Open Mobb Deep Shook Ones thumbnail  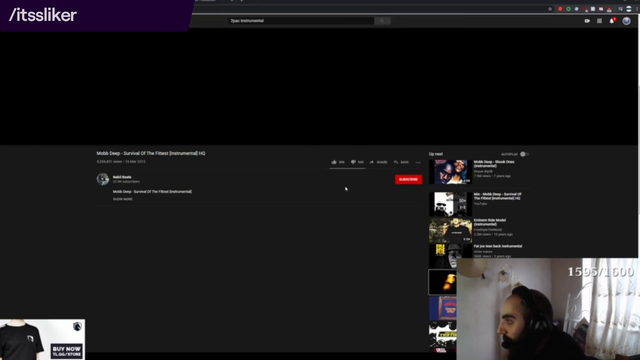[x=450, y=172]
